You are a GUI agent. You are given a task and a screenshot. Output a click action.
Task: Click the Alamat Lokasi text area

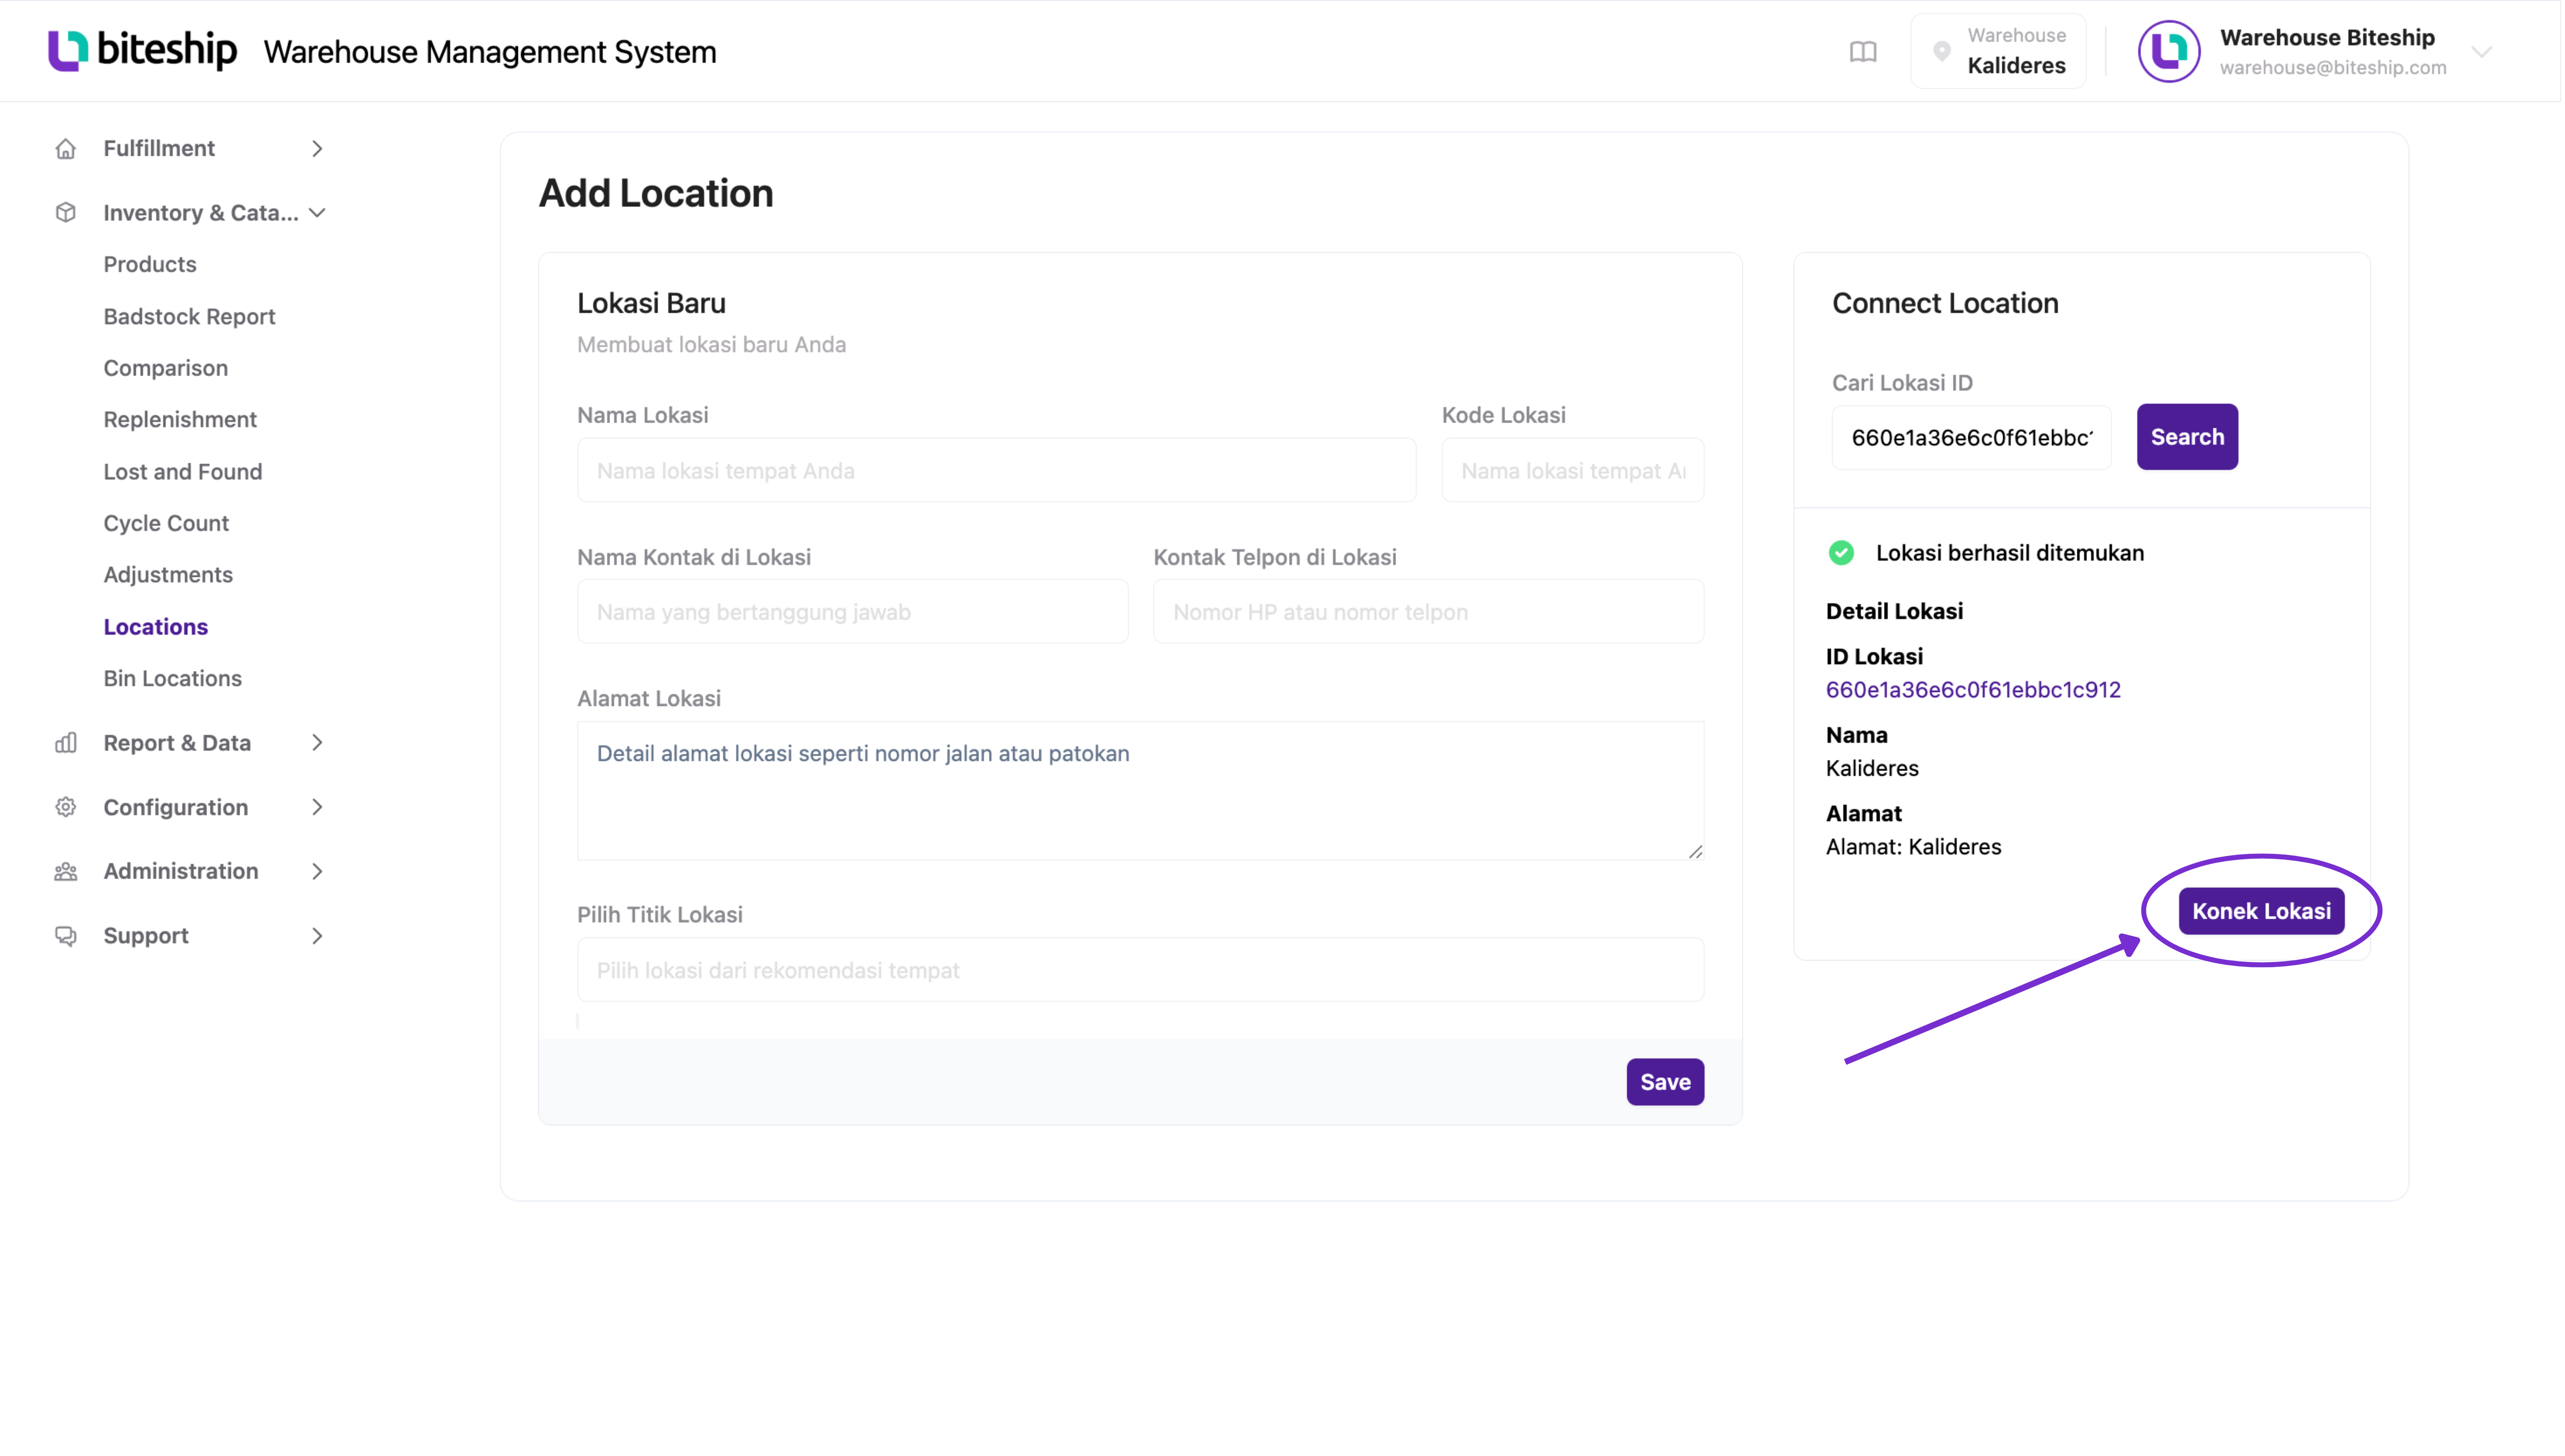(x=1140, y=791)
